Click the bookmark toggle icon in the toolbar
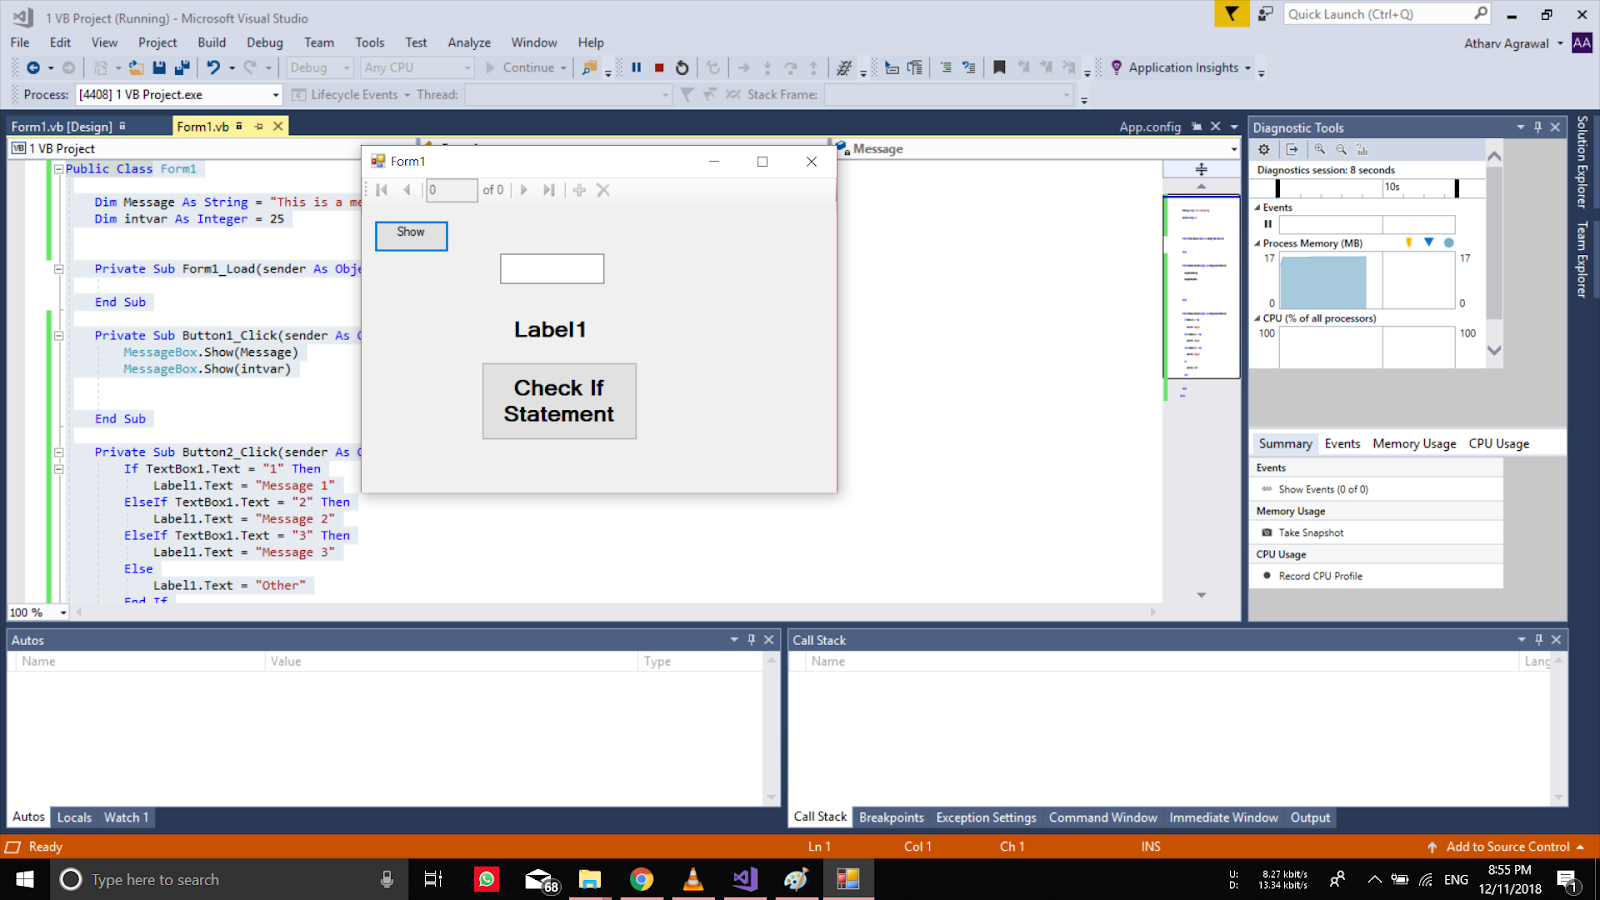 998,67
